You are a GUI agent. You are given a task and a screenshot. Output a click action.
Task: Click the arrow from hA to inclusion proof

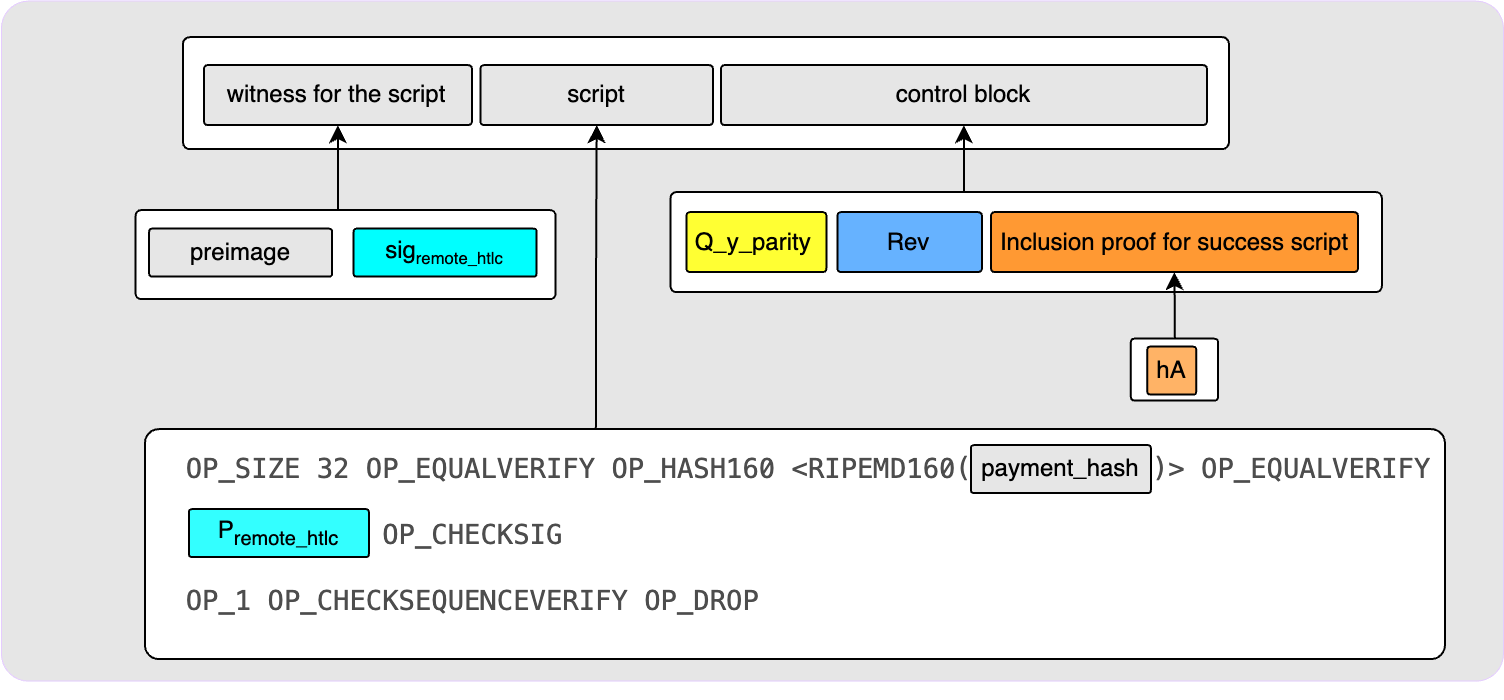pos(1174,310)
